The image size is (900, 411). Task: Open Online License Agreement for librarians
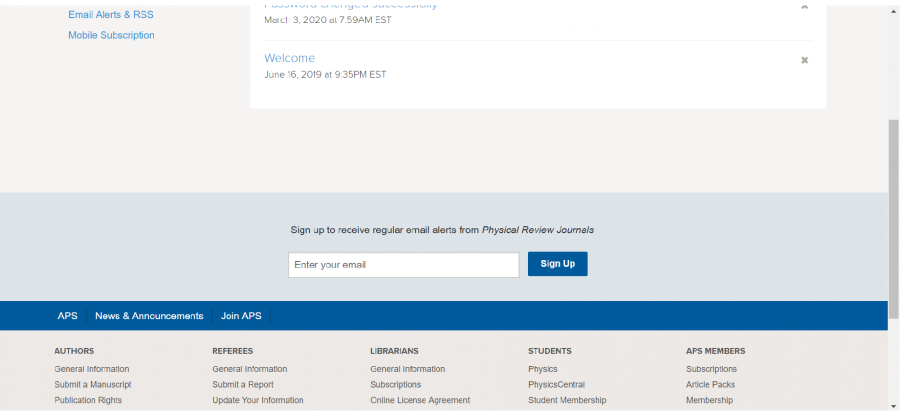420,400
